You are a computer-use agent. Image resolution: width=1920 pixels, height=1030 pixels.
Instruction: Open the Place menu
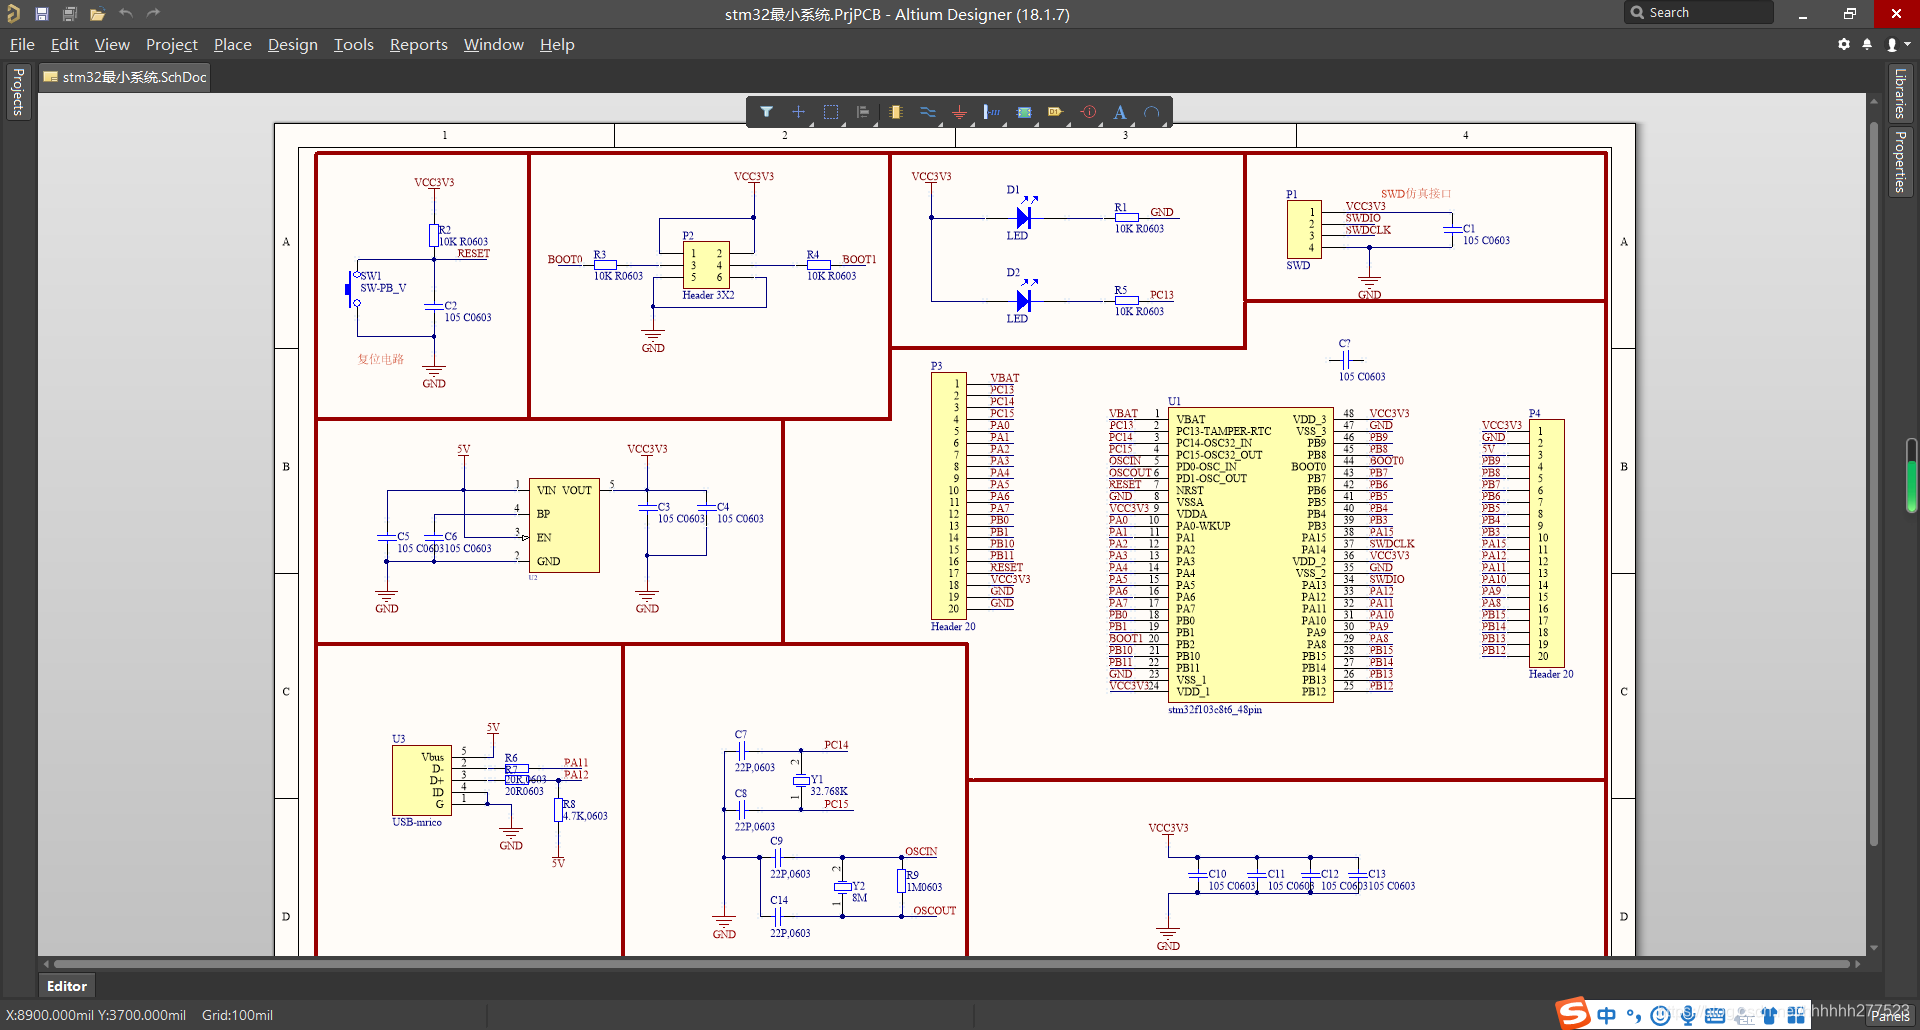point(233,45)
